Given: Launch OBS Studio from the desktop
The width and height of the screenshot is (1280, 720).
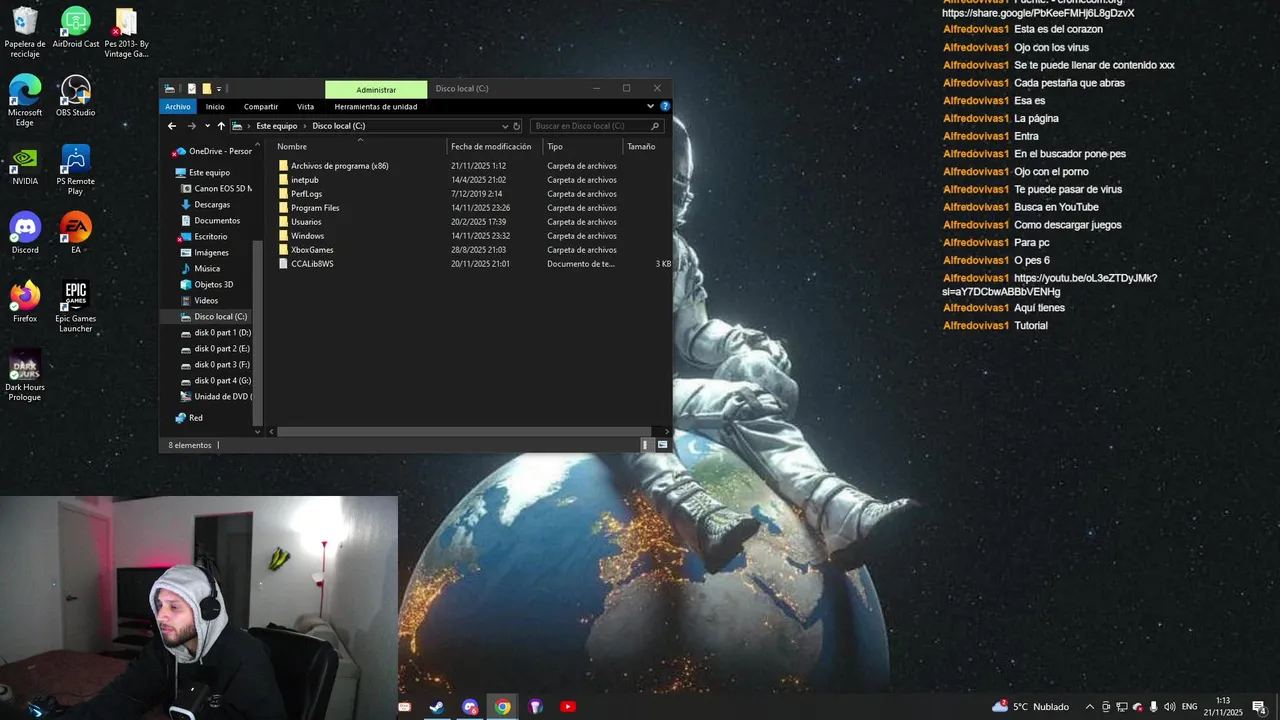Looking at the screenshot, I should click(x=75, y=96).
